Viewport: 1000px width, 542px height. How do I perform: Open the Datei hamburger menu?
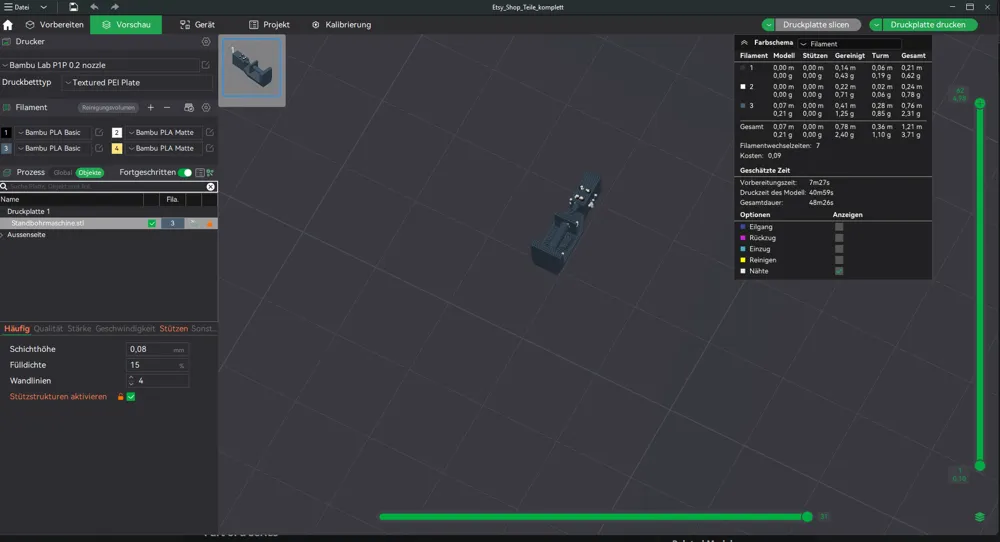point(17,7)
